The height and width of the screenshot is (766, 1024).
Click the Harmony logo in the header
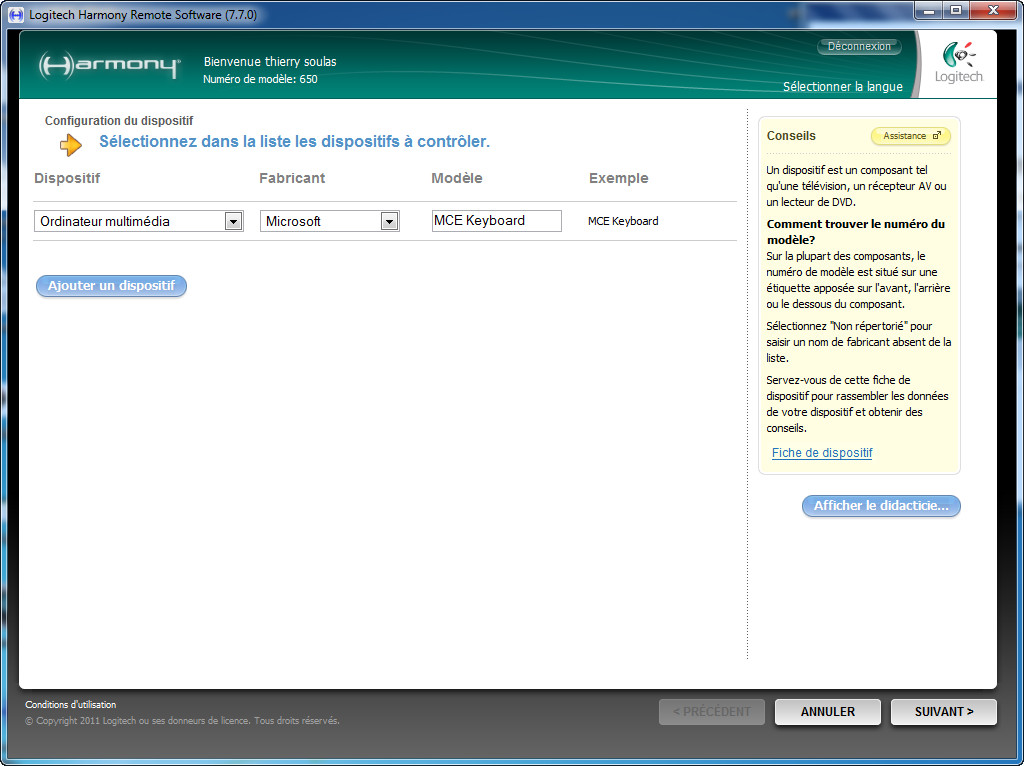110,66
